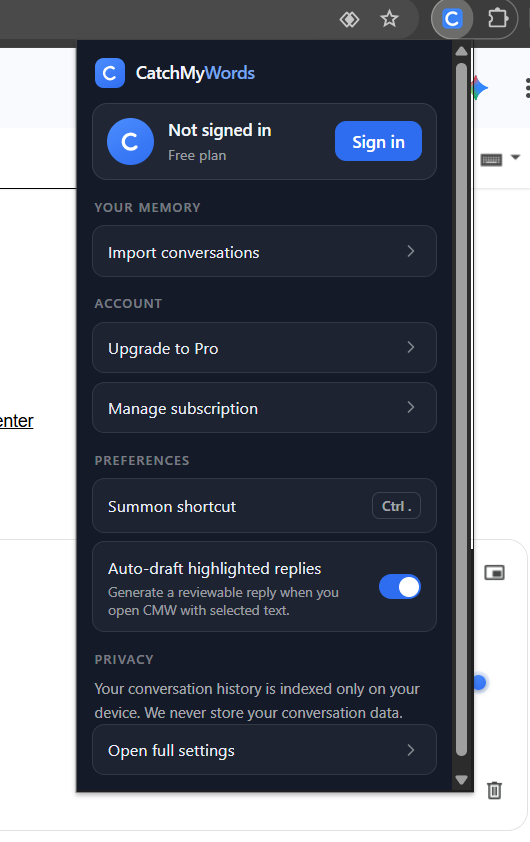
Task: Click the CatchMyWords extension icon in toolbar
Action: coord(452,19)
